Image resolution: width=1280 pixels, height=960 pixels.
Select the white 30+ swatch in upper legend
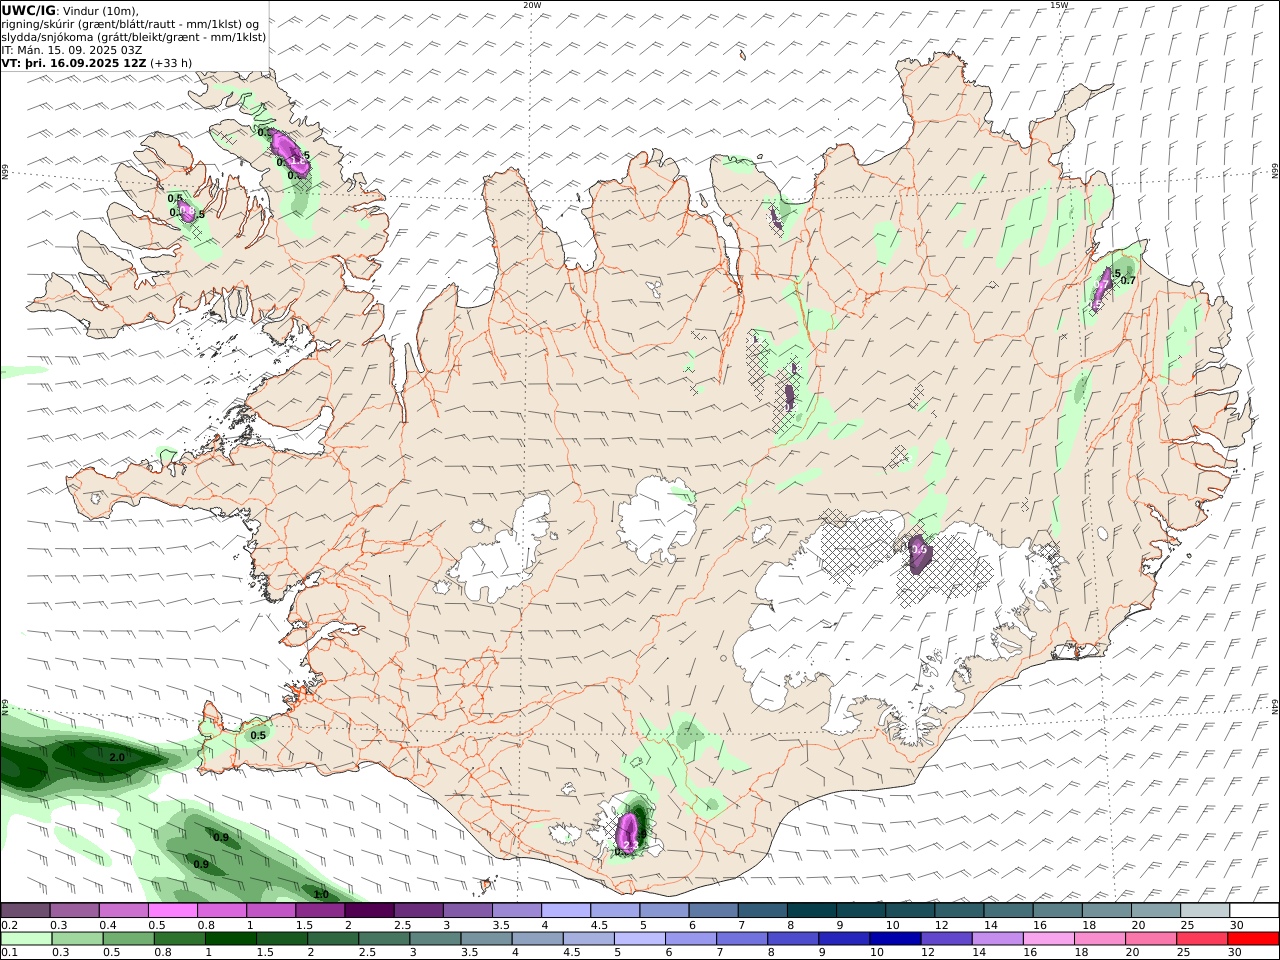[x=1252, y=911]
